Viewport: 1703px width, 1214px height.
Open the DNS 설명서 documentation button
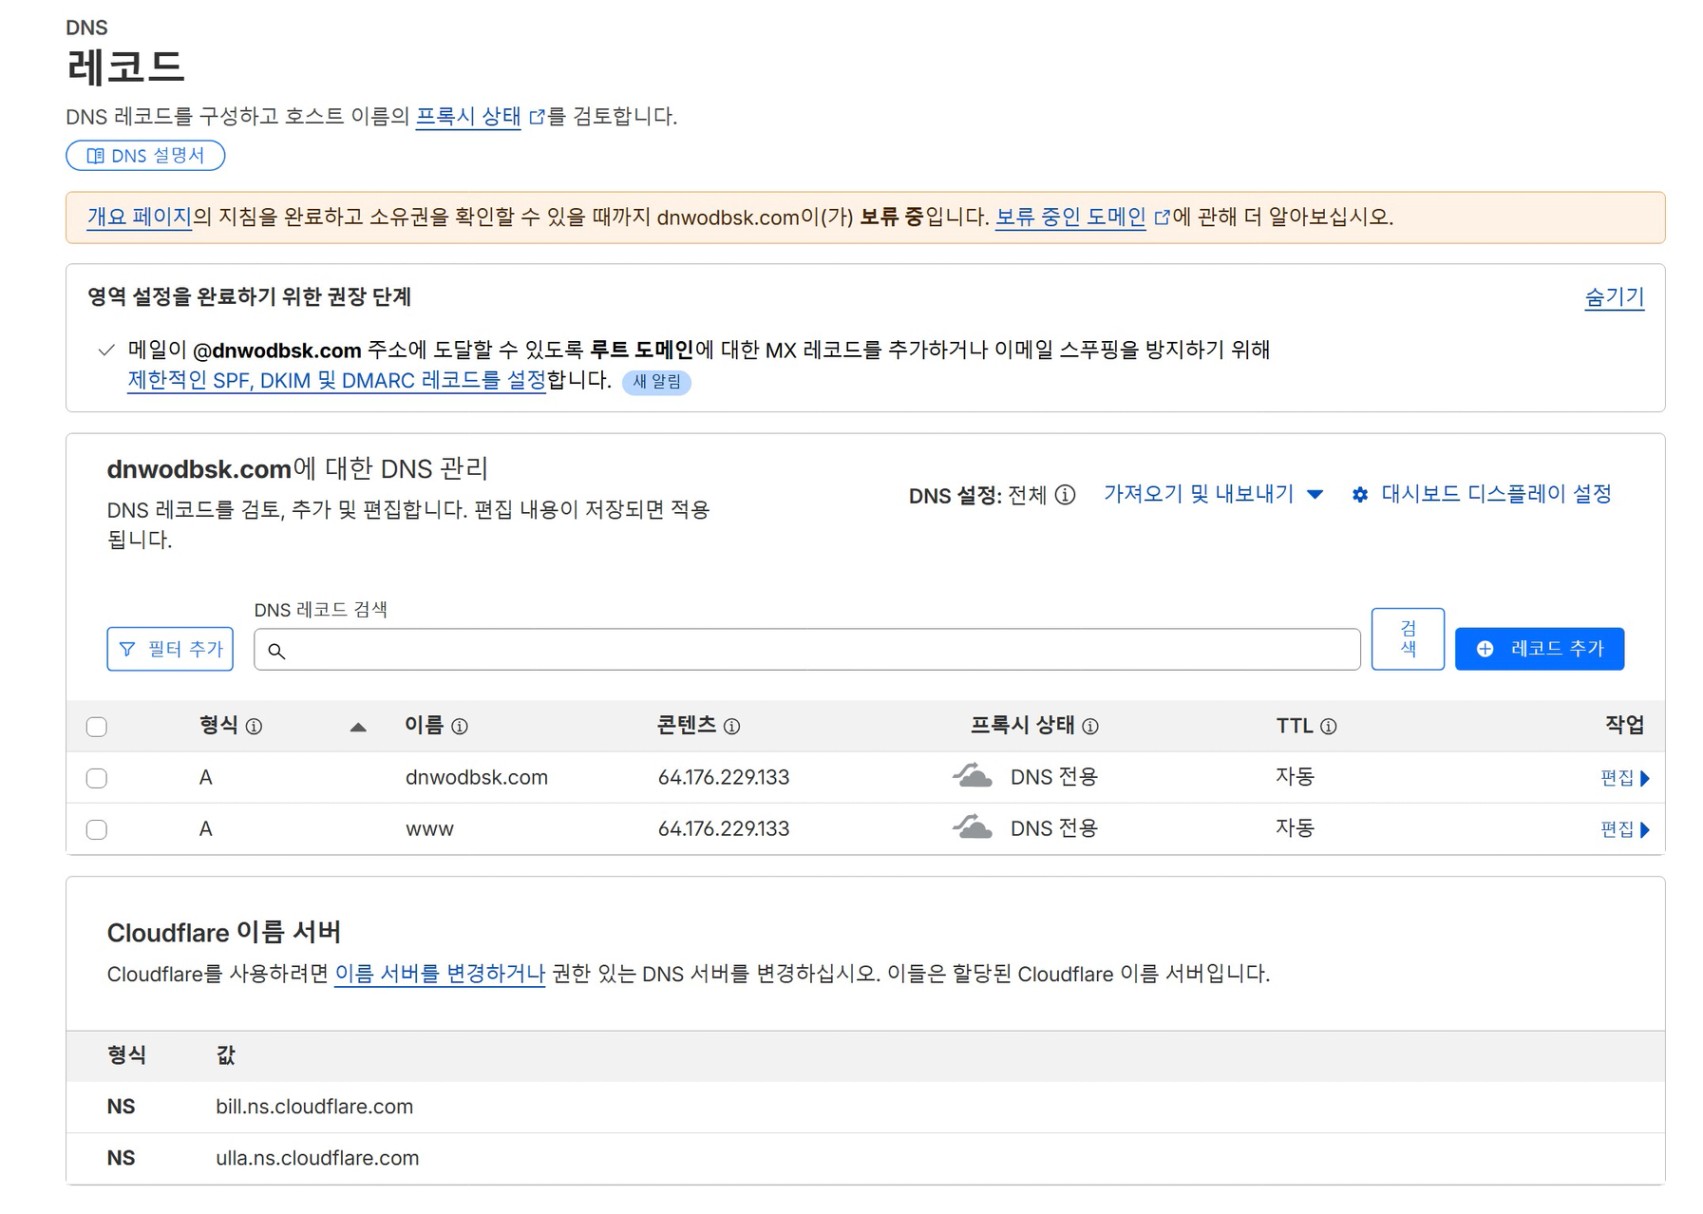(146, 156)
